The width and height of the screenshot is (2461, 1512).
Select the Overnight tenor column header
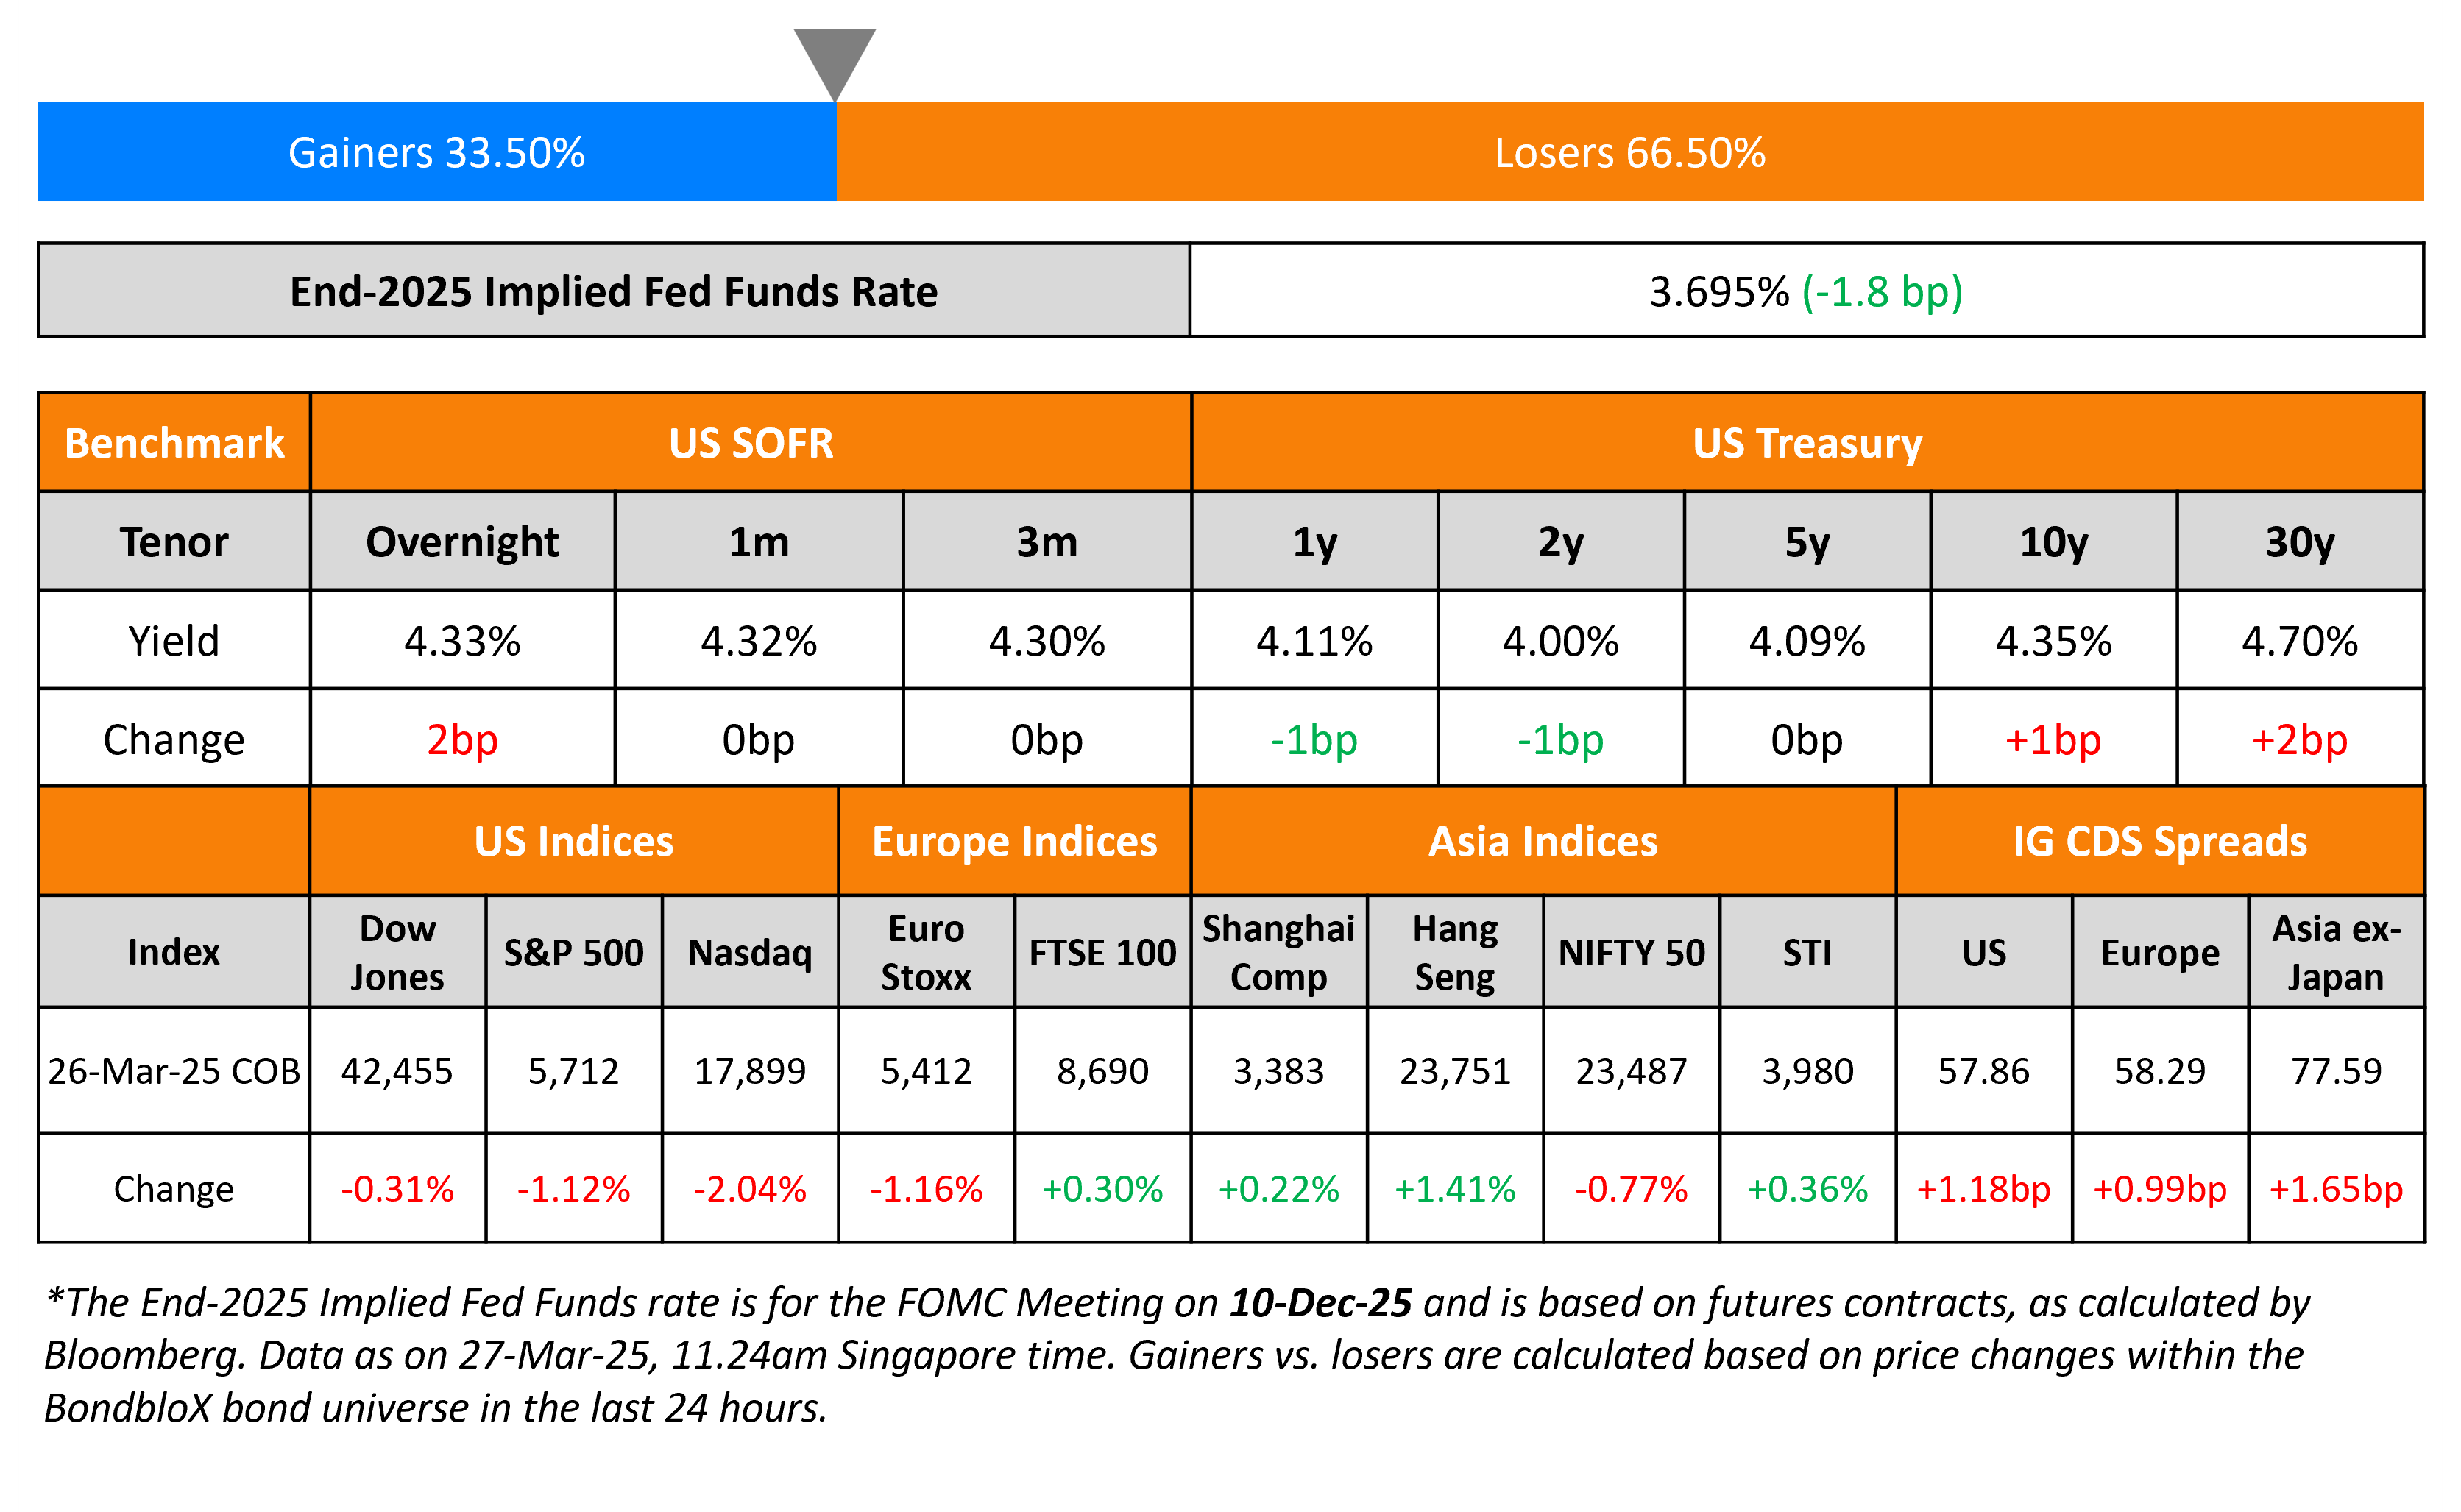(462, 541)
